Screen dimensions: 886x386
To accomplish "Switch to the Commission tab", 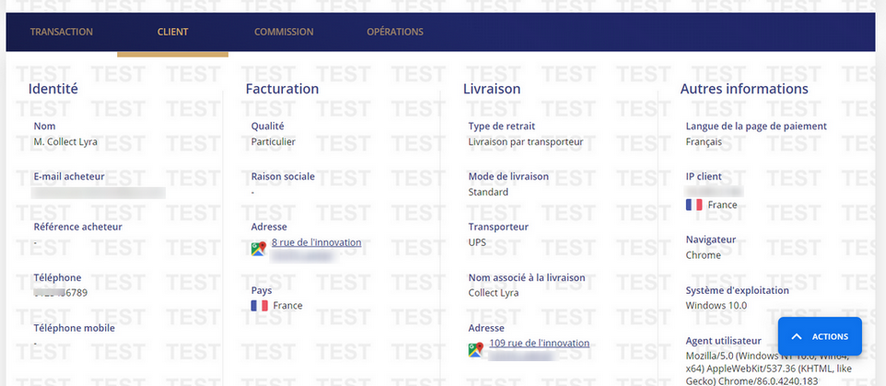I will coord(284,32).
